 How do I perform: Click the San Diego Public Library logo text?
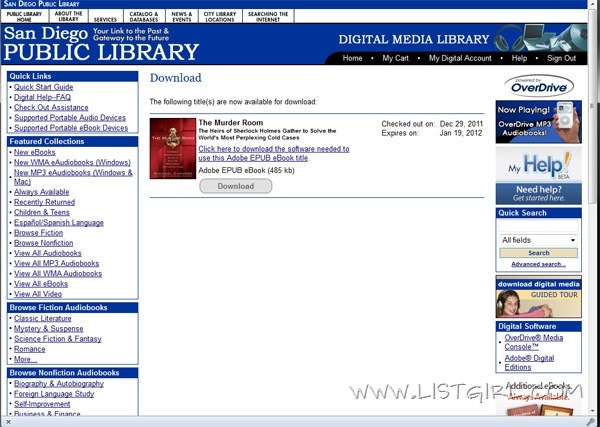101,43
